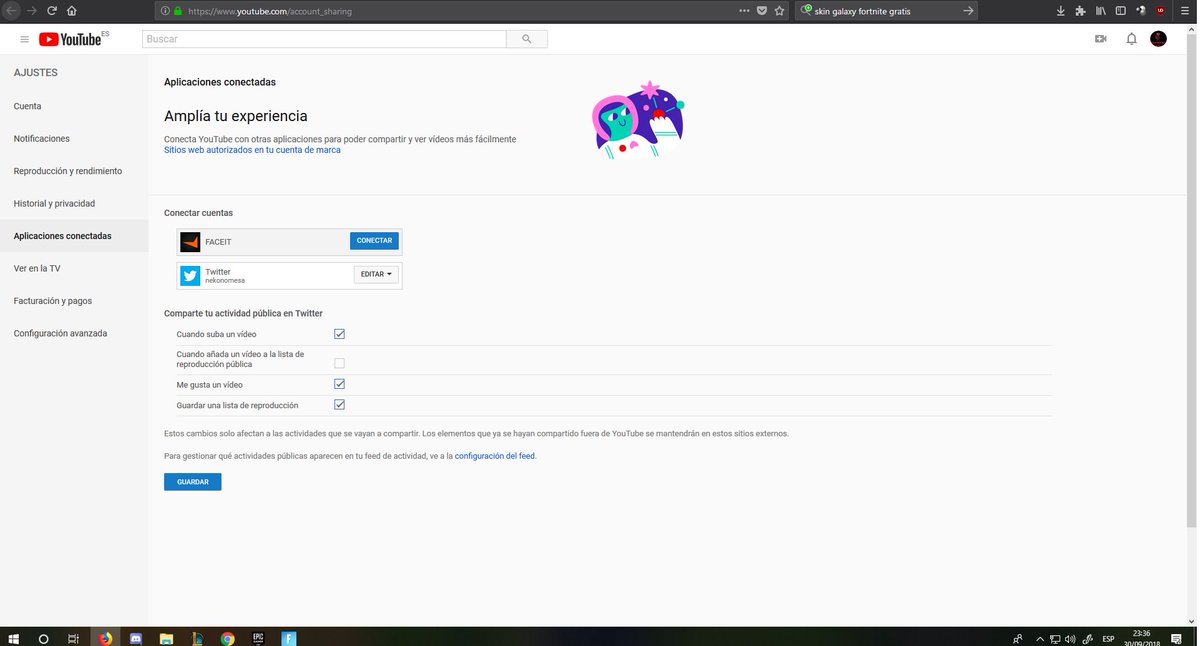
Task: Launch Epic Games from the taskbar
Action: [x=257, y=638]
